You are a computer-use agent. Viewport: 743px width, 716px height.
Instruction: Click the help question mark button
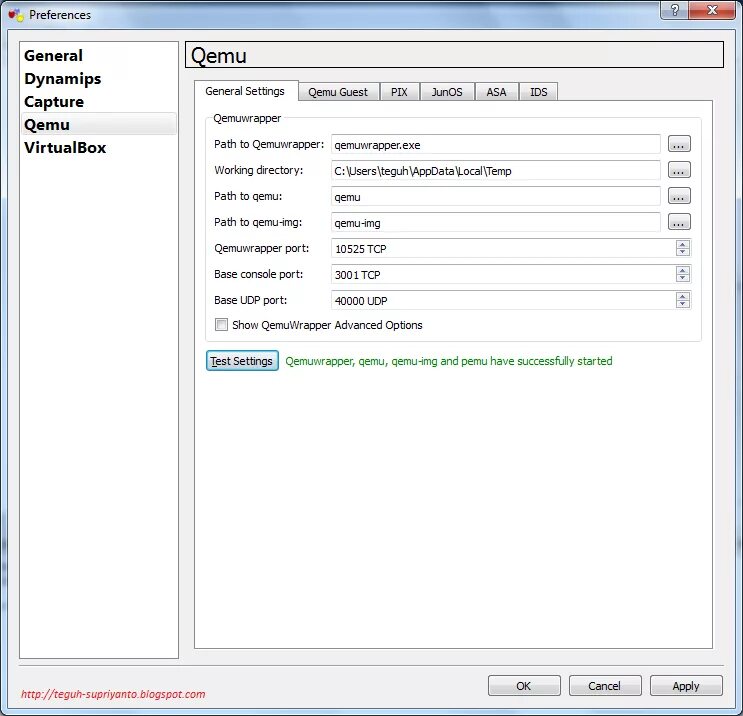[674, 10]
